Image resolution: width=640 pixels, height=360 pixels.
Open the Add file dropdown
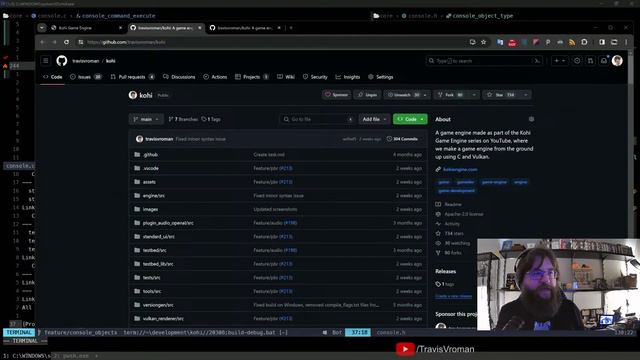374,119
